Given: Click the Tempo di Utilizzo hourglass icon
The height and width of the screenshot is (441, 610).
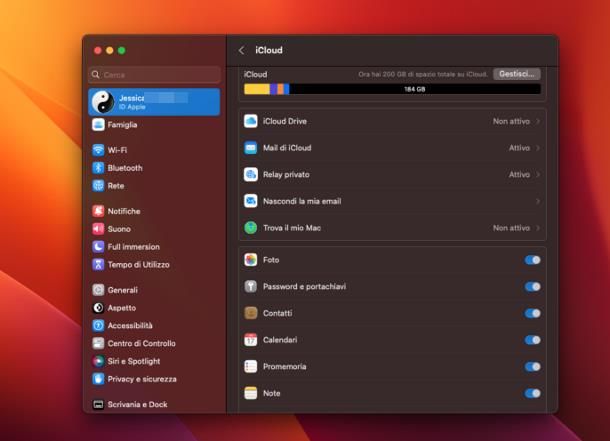Looking at the screenshot, I should (98, 264).
